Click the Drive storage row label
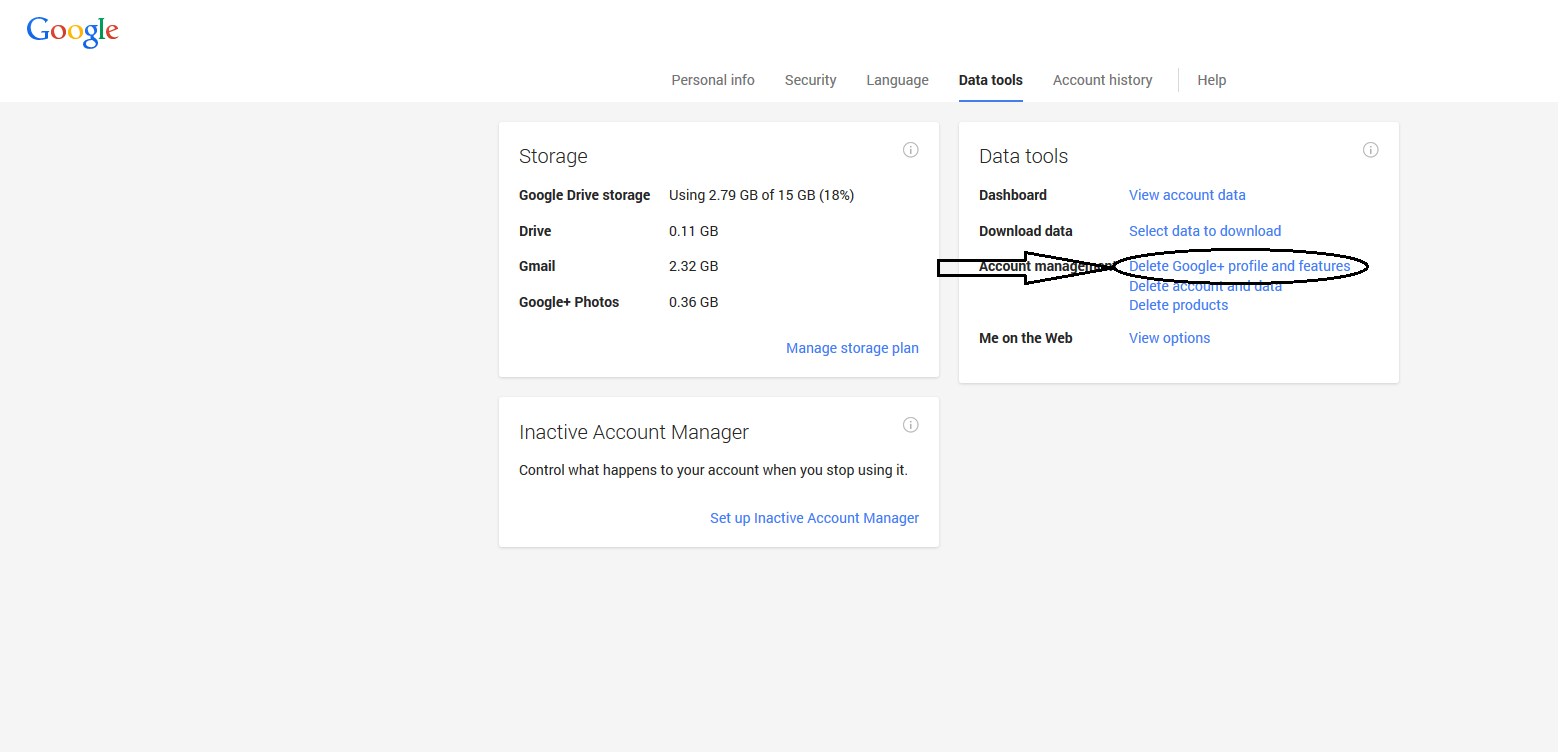The height and width of the screenshot is (752, 1558). [535, 231]
